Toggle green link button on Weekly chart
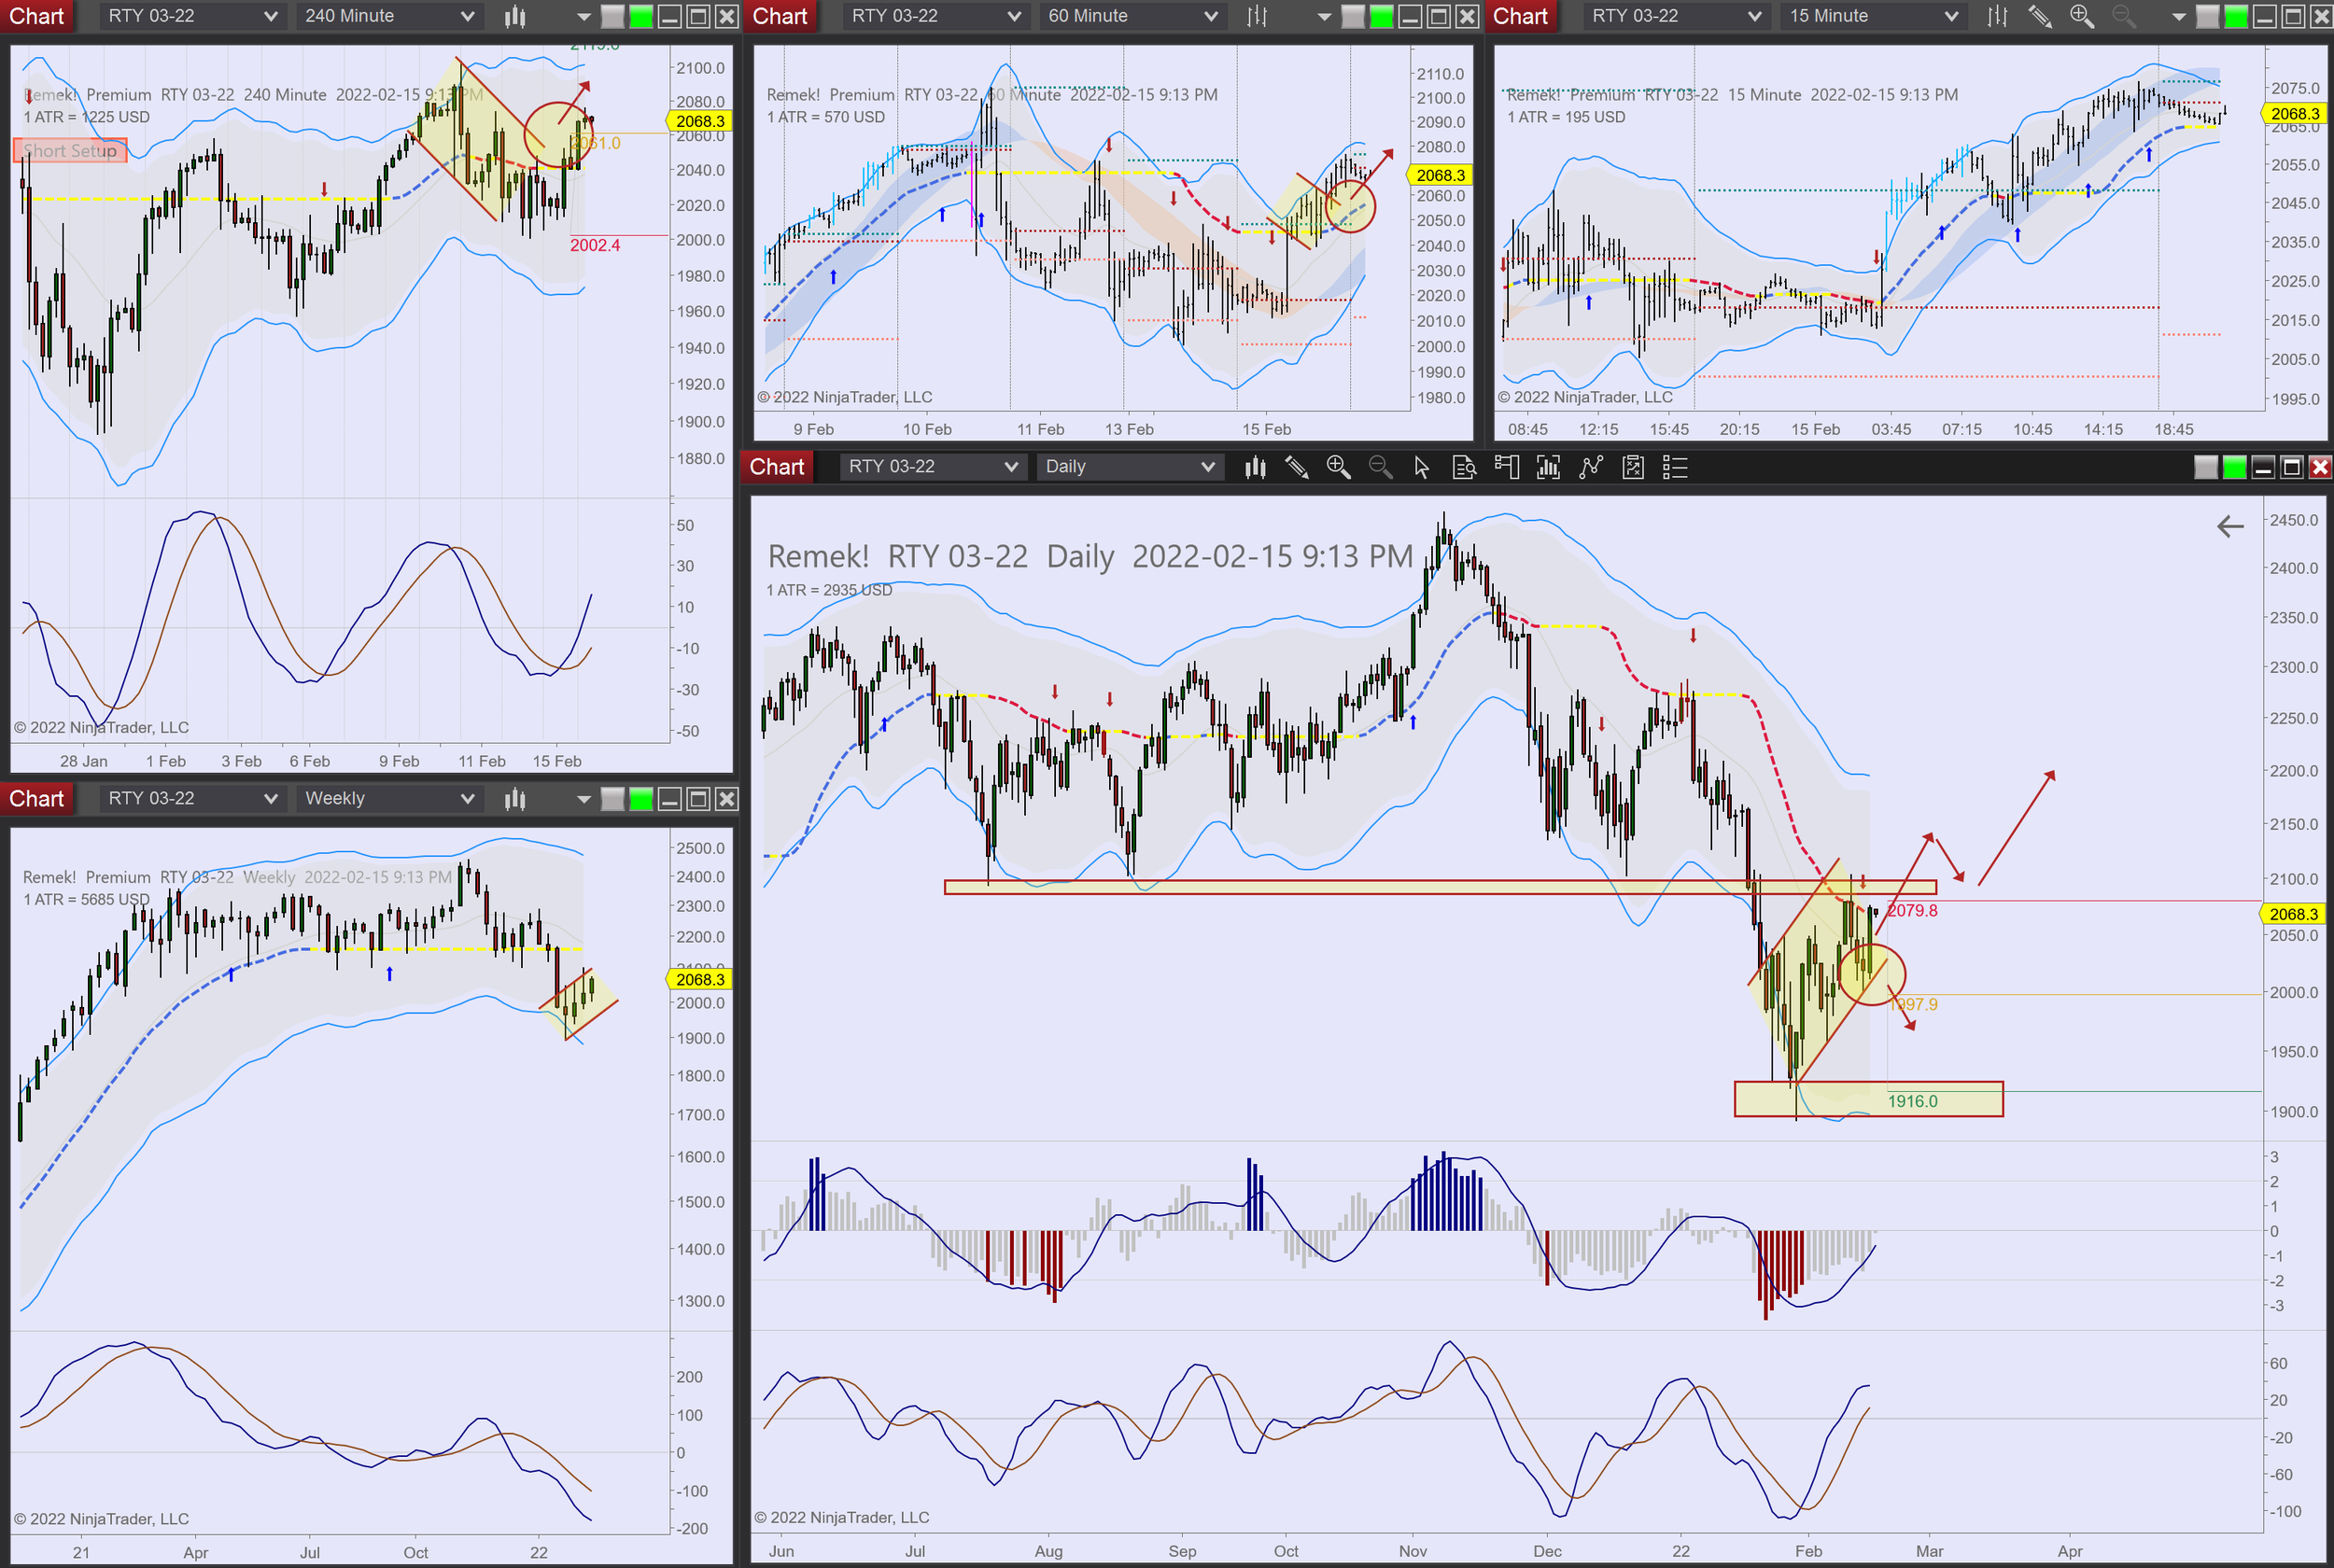Screen dimensions: 2334x1568 (x=641, y=798)
